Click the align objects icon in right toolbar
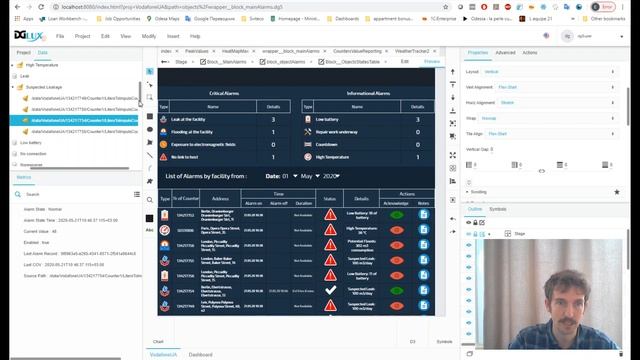 (x=453, y=181)
